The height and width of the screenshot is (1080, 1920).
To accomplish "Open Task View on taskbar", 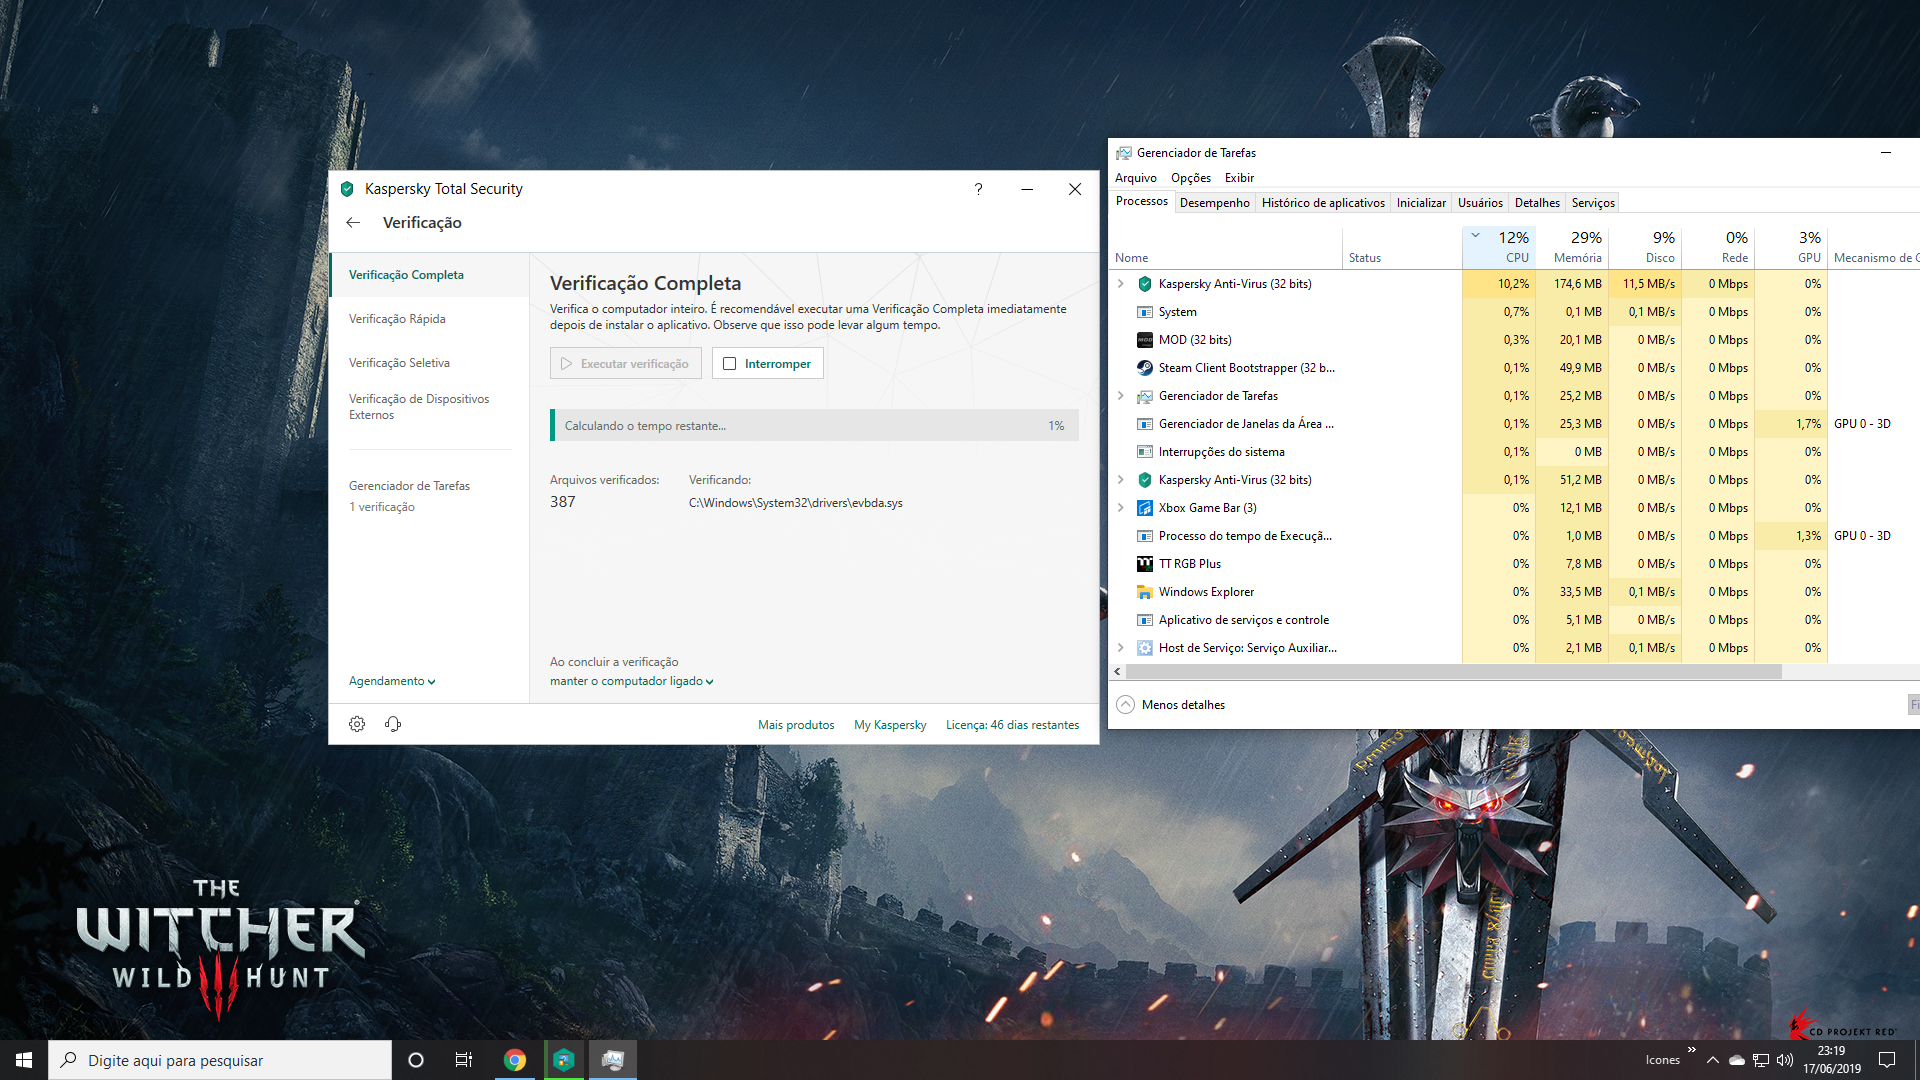I will pos(464,1060).
